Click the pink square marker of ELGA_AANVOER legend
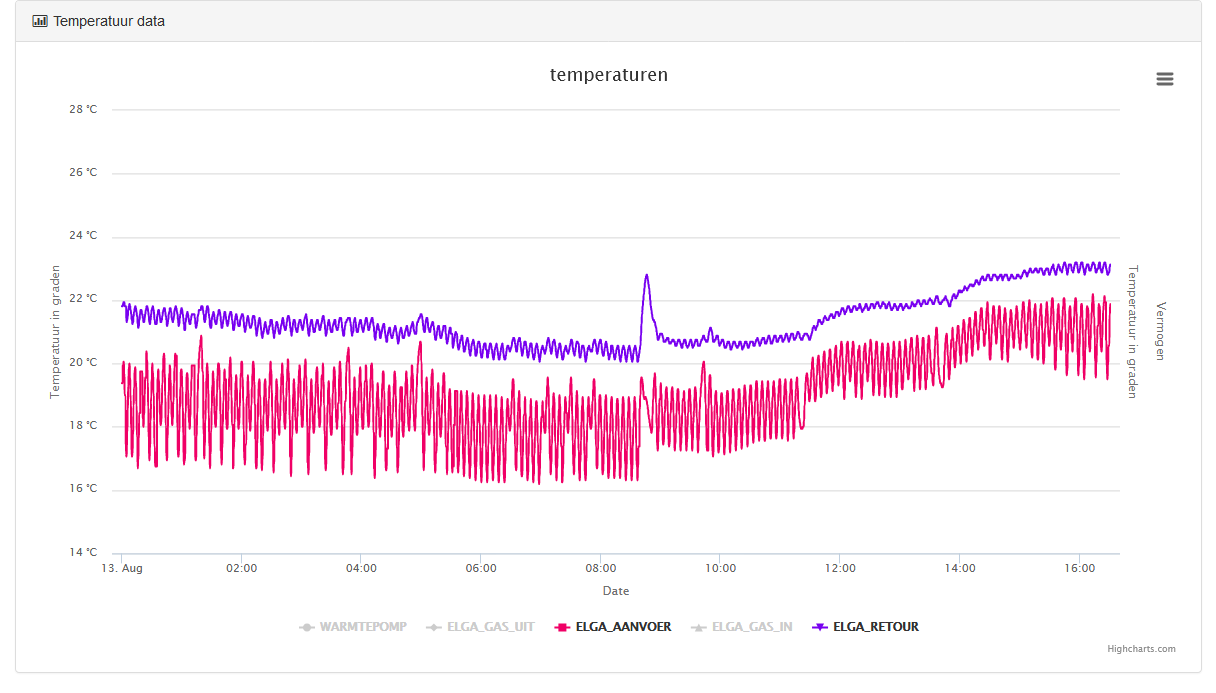Image resolution: width=1216 pixels, height=693 pixels. (562, 627)
